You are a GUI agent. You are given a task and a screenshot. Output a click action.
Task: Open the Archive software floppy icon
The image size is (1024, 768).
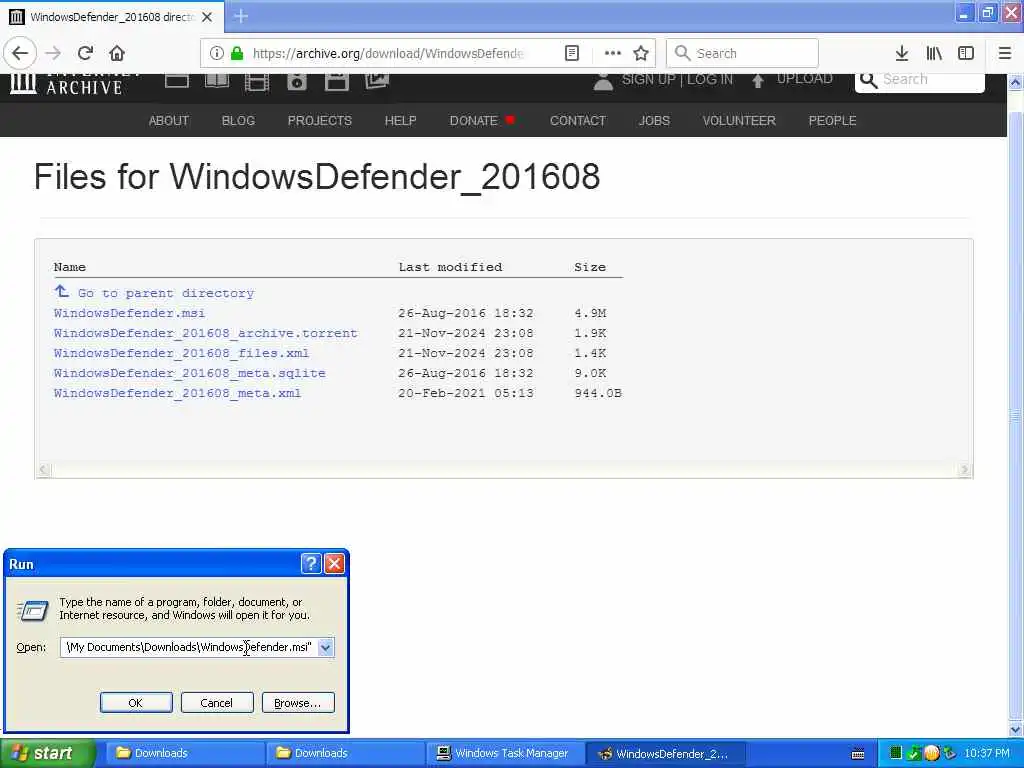tap(336, 82)
